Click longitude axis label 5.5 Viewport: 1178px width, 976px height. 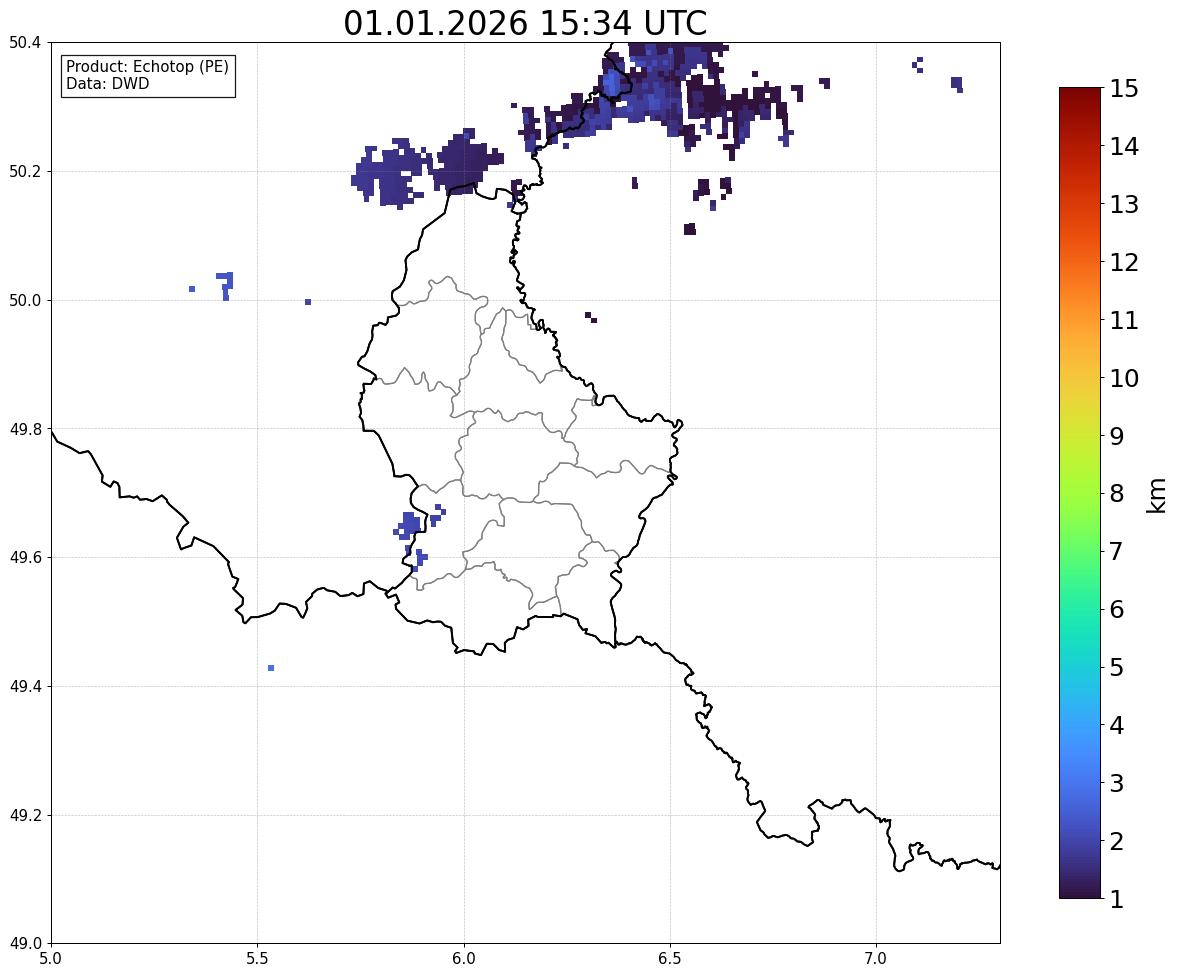(257, 959)
